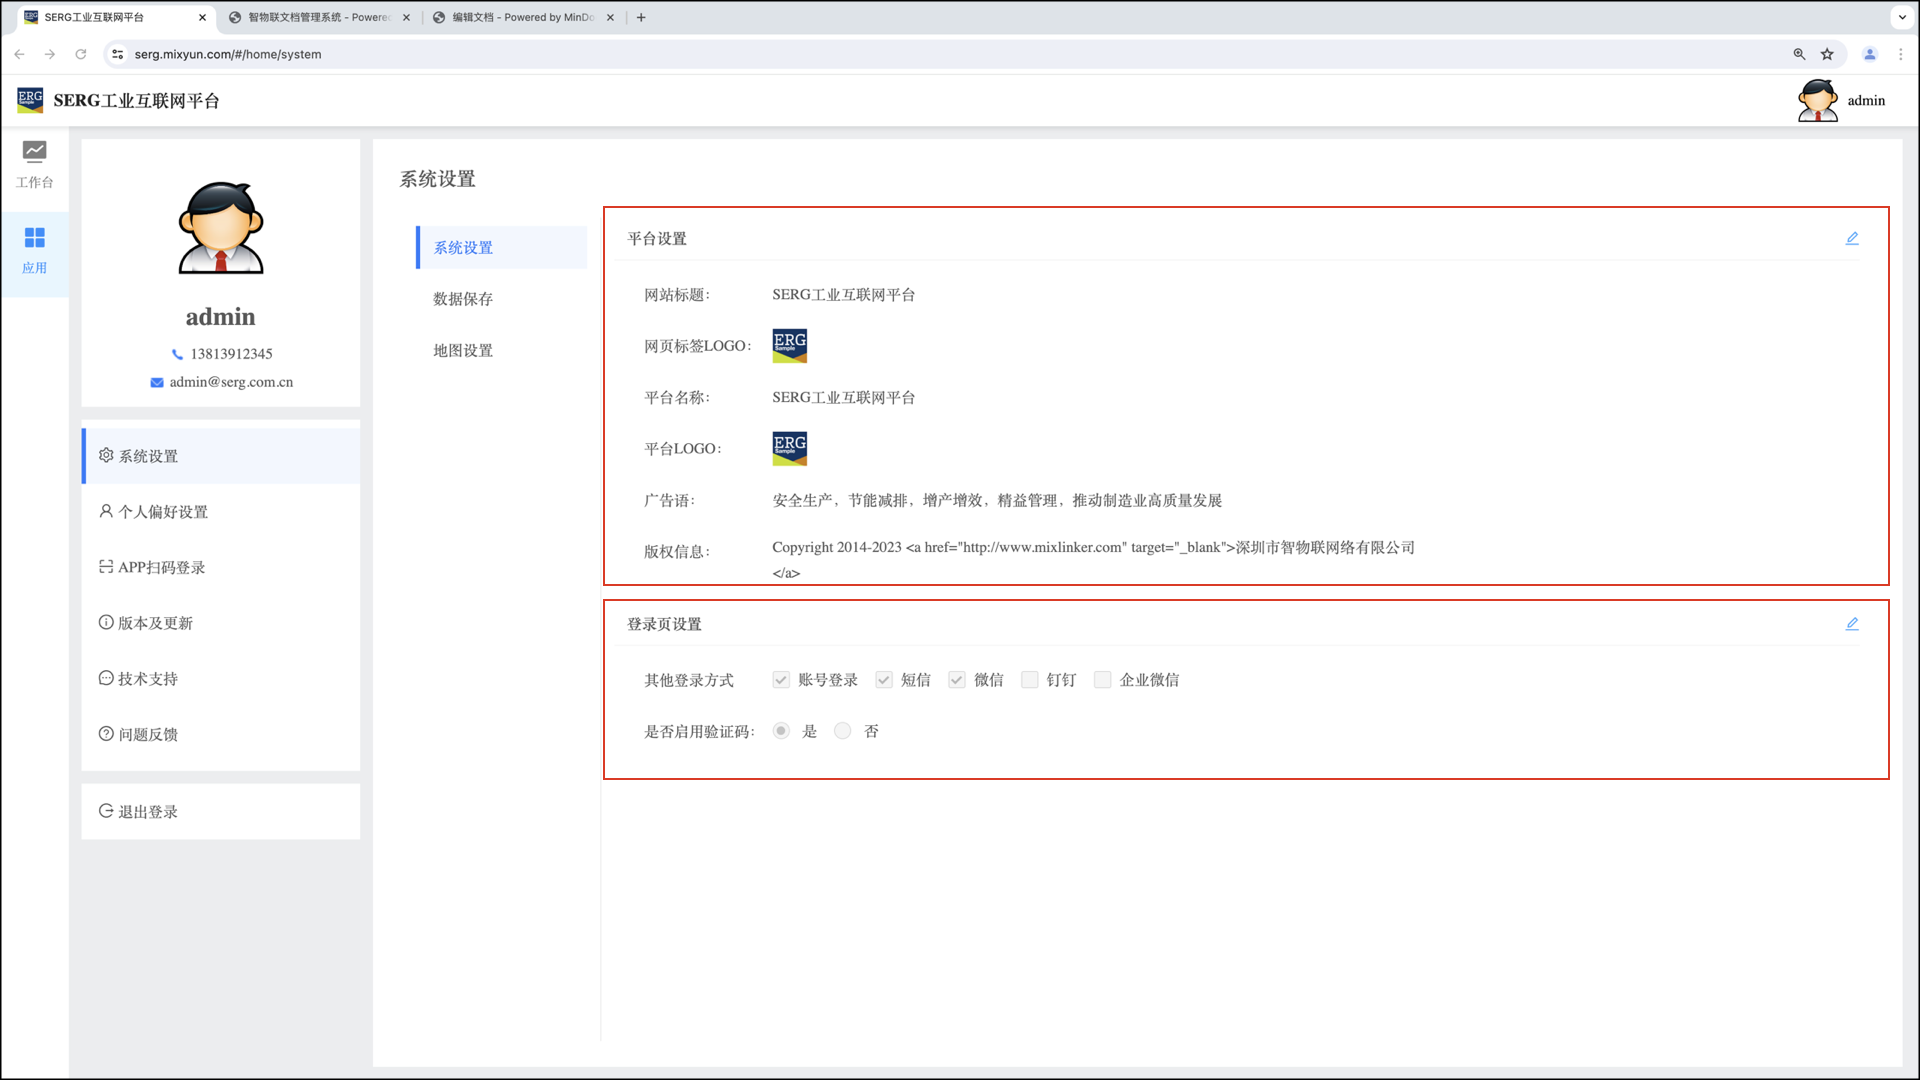
Task: Click the 网页标签LOGO image thumbnail
Action: point(789,346)
